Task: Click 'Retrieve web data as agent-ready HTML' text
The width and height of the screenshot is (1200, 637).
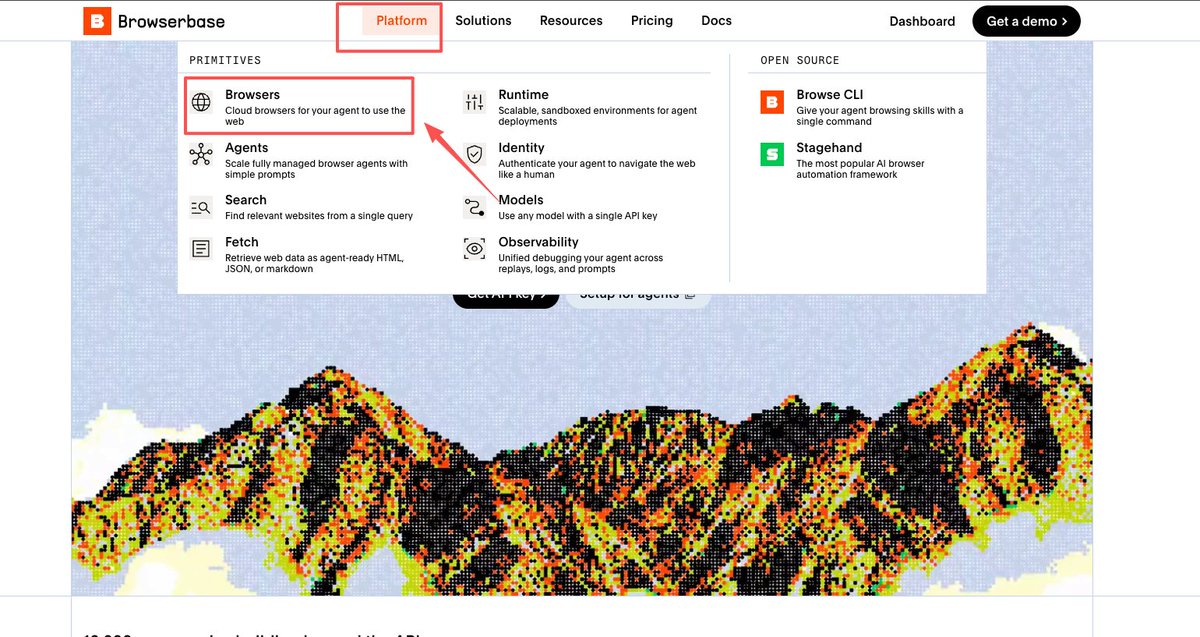Action: 314,263
